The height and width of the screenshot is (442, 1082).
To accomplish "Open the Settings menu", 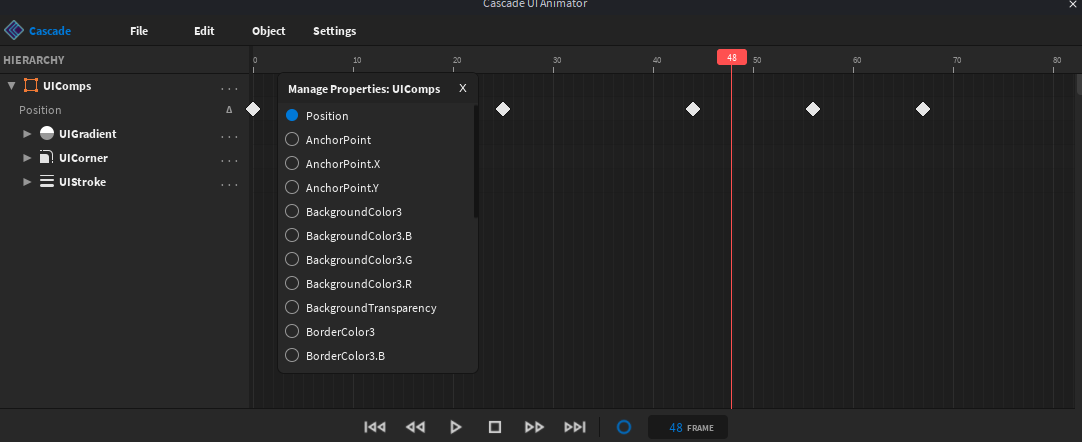I will pos(334,31).
